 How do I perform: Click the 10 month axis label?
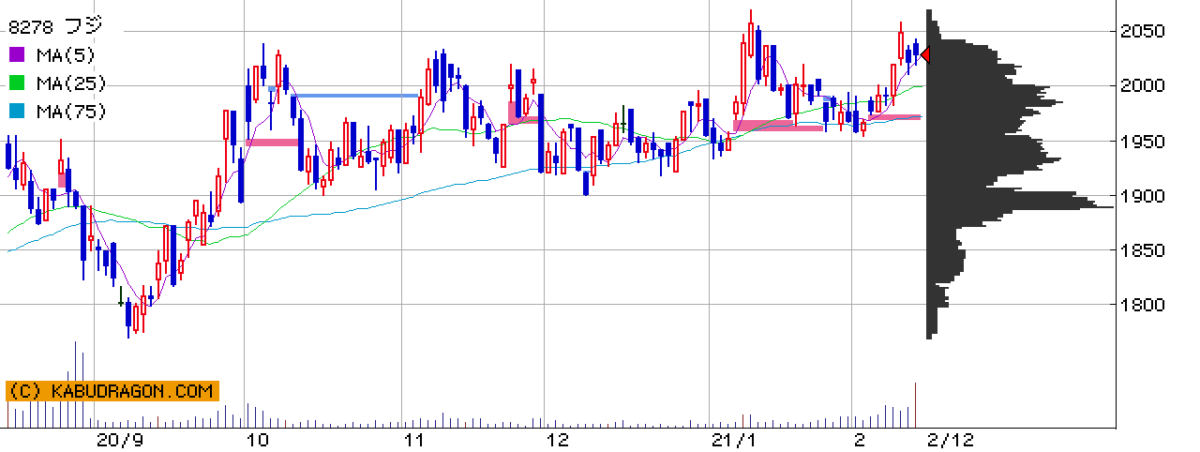point(258,440)
